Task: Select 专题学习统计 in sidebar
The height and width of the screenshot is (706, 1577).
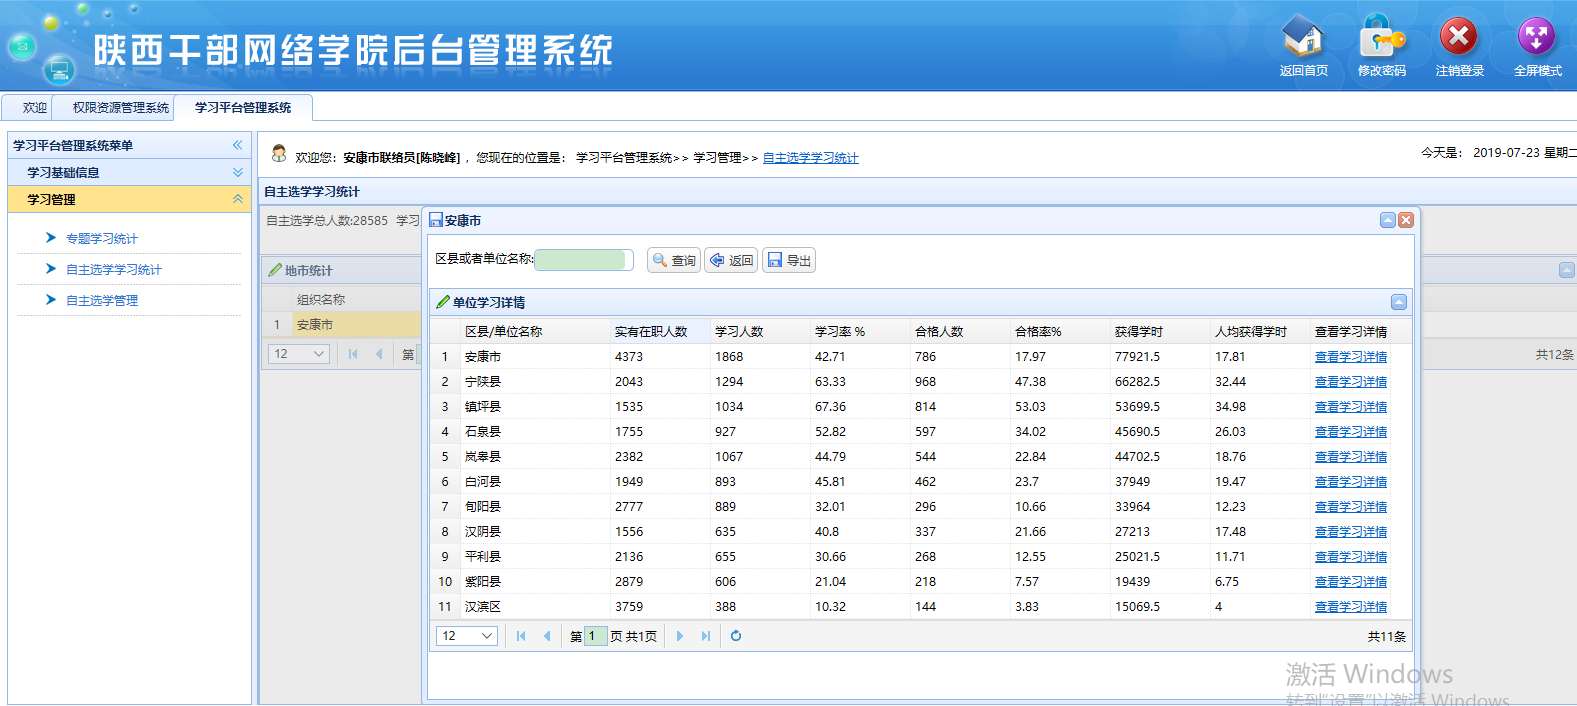Action: [x=102, y=238]
